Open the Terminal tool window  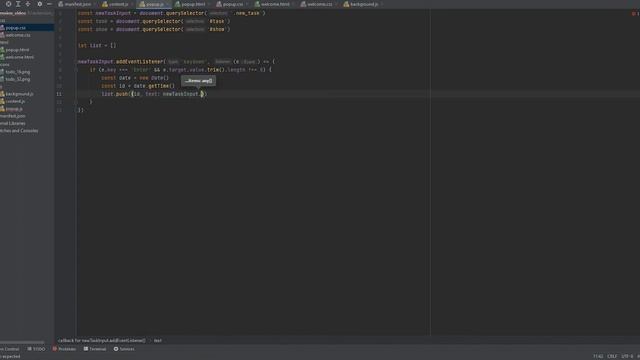pos(95,349)
